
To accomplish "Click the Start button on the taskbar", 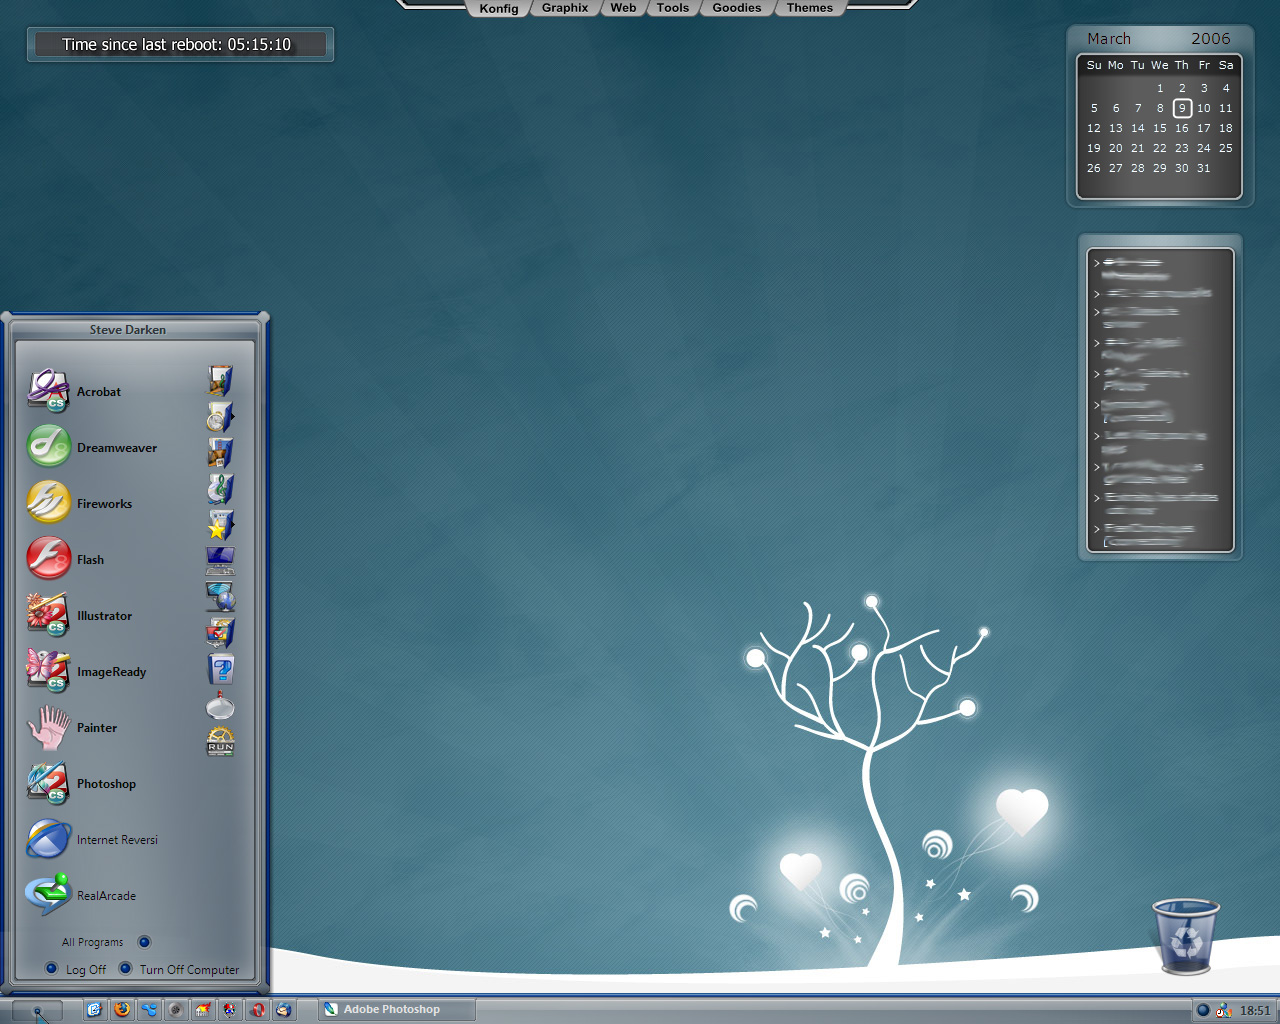I will pyautogui.click(x=37, y=1011).
